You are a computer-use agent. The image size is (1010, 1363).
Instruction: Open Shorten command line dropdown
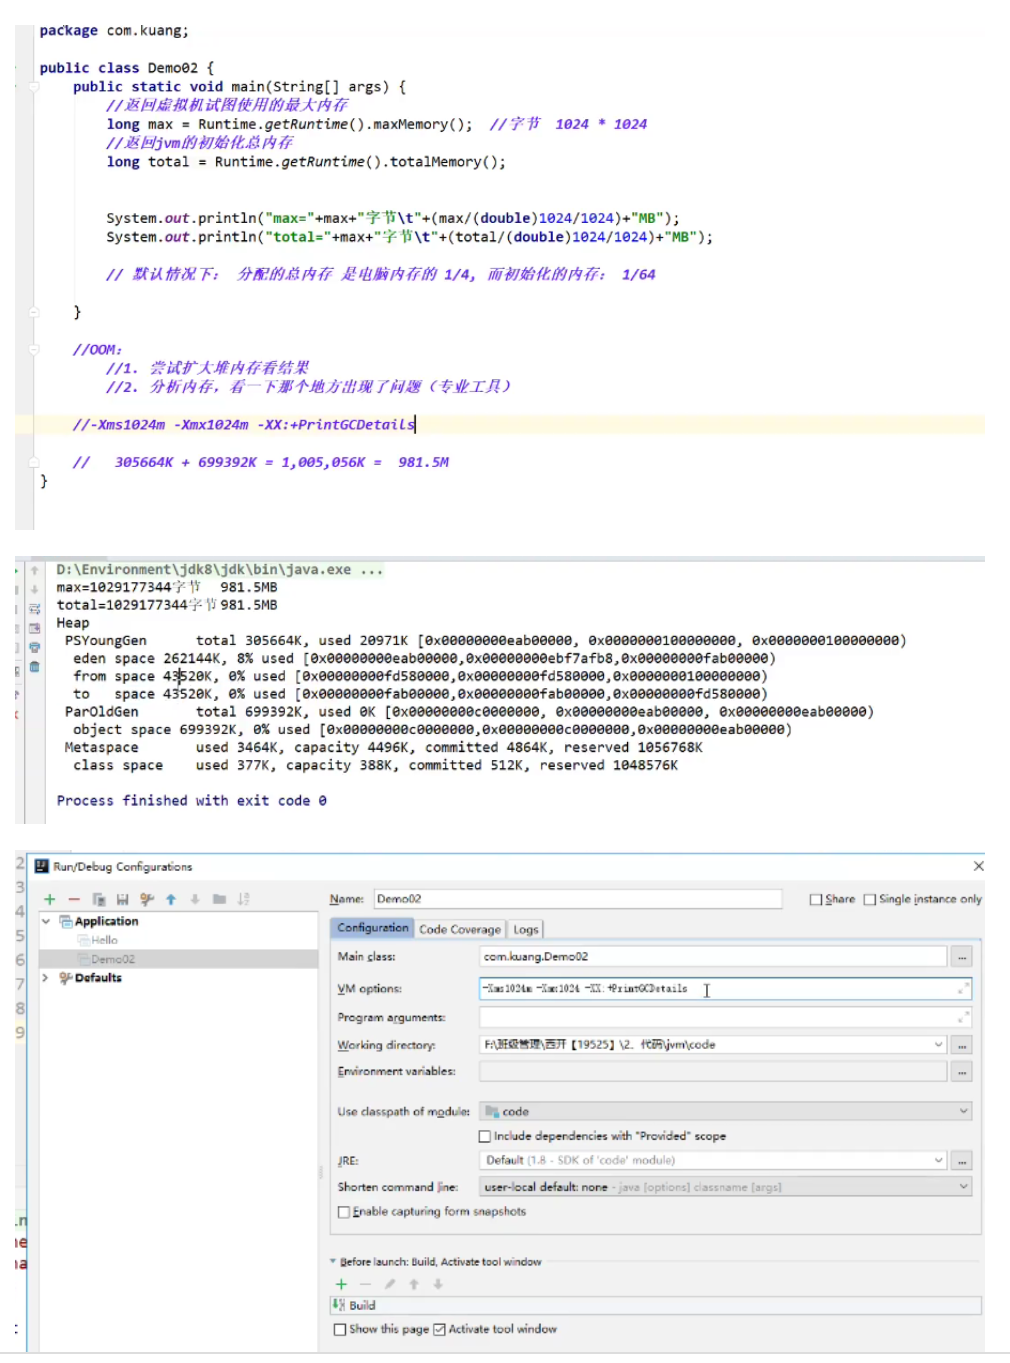pos(964,1187)
